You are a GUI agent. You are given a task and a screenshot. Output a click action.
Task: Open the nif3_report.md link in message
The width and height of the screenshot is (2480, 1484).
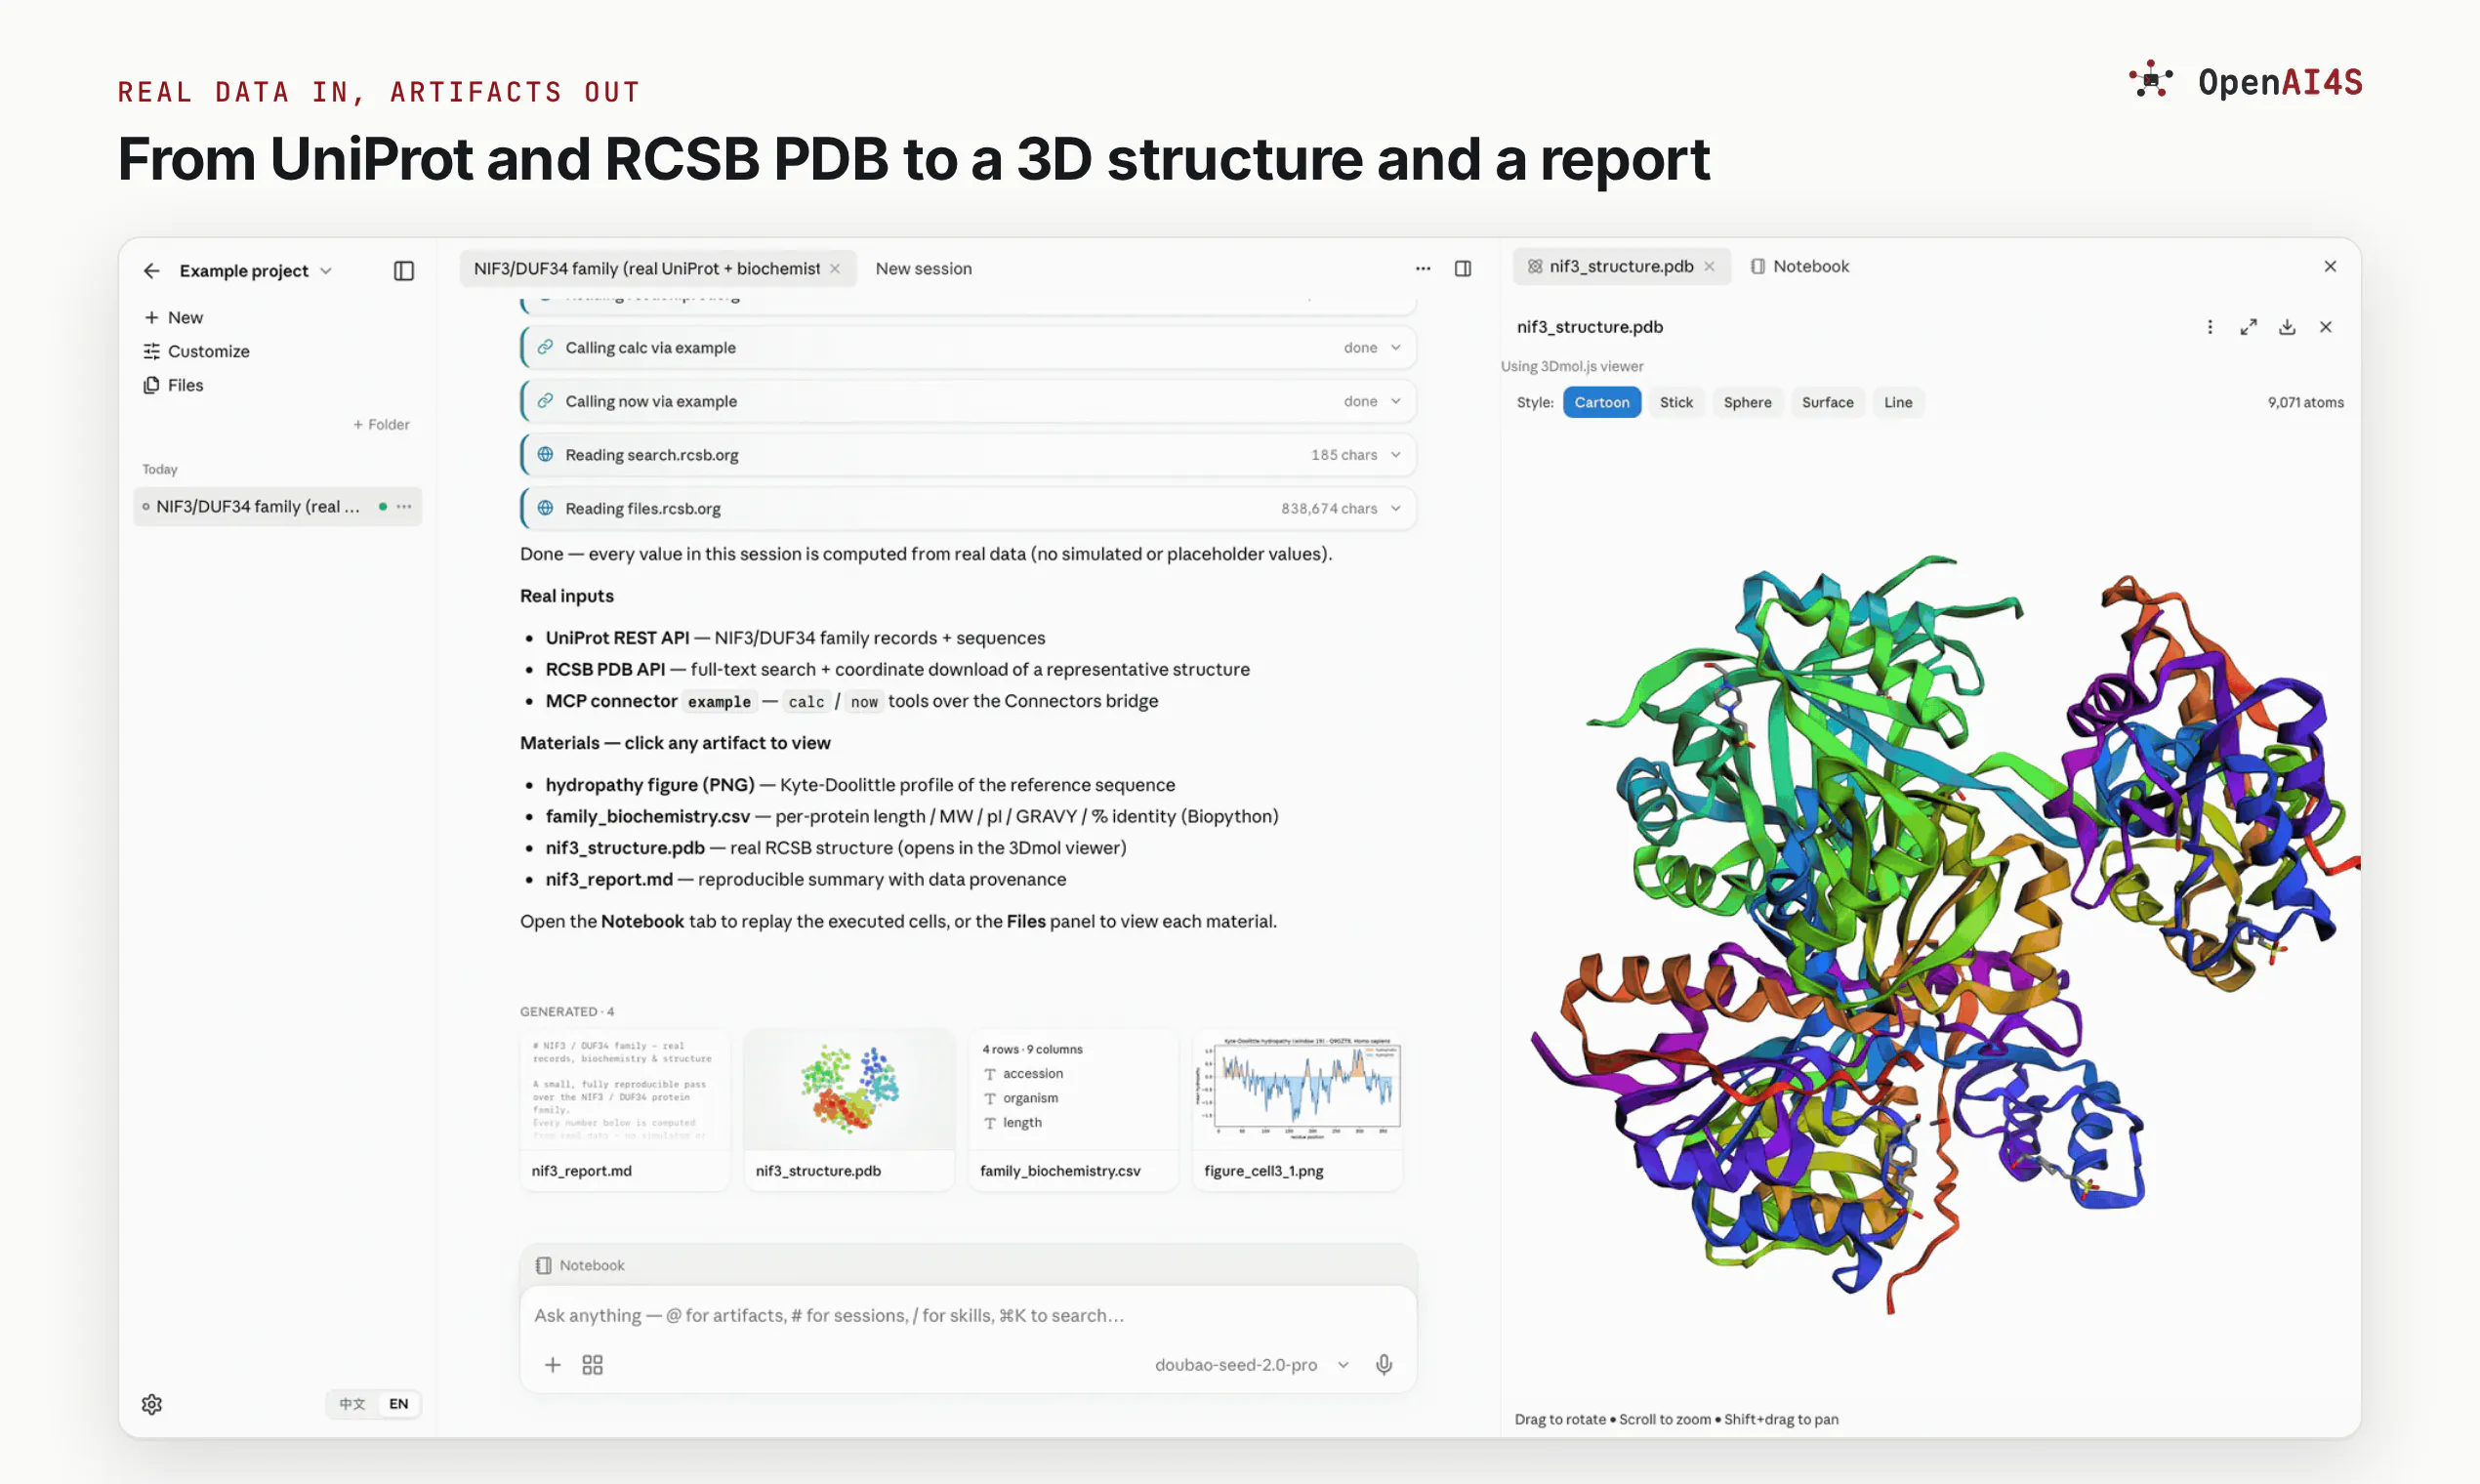click(x=609, y=879)
